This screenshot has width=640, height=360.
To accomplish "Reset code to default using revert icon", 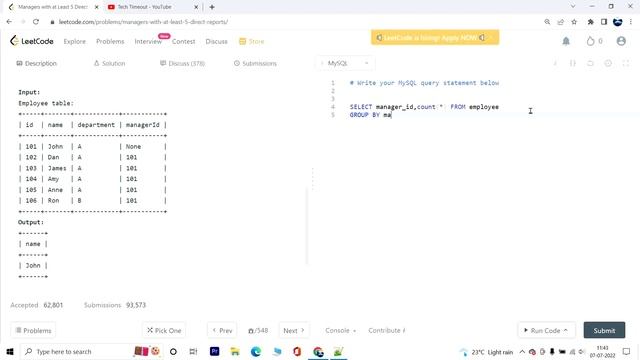I will pos(590,63).
